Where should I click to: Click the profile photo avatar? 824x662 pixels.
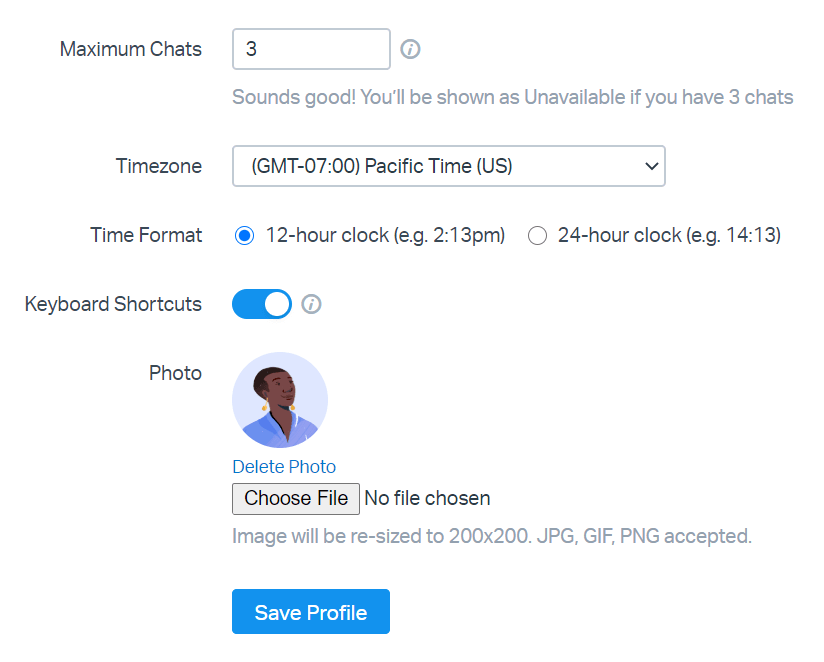(280, 400)
